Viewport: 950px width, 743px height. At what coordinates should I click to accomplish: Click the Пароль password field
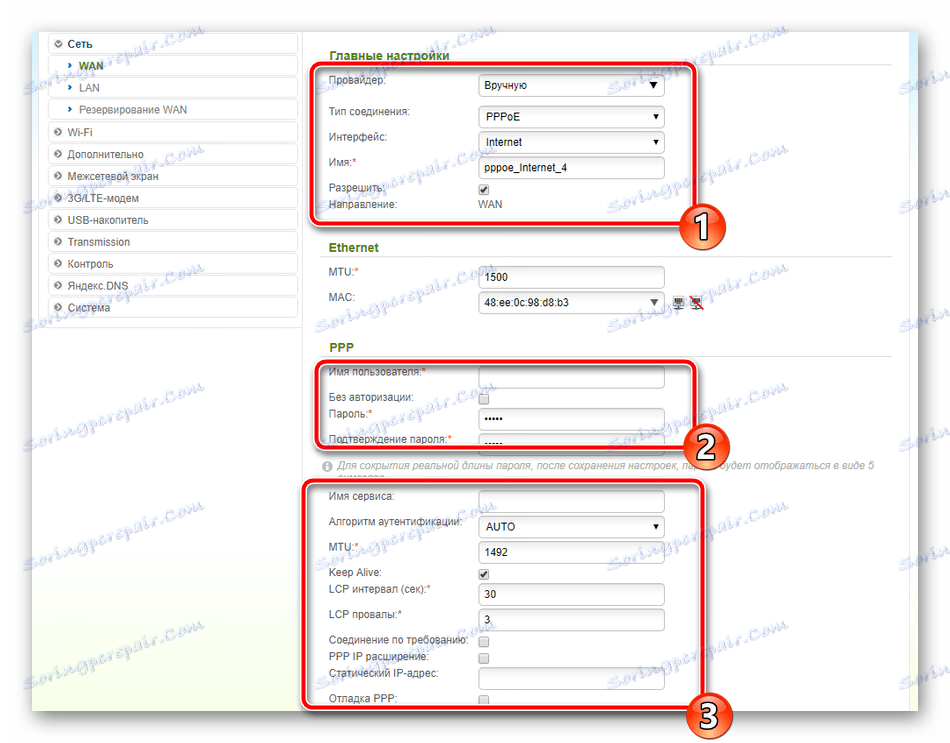click(x=571, y=419)
